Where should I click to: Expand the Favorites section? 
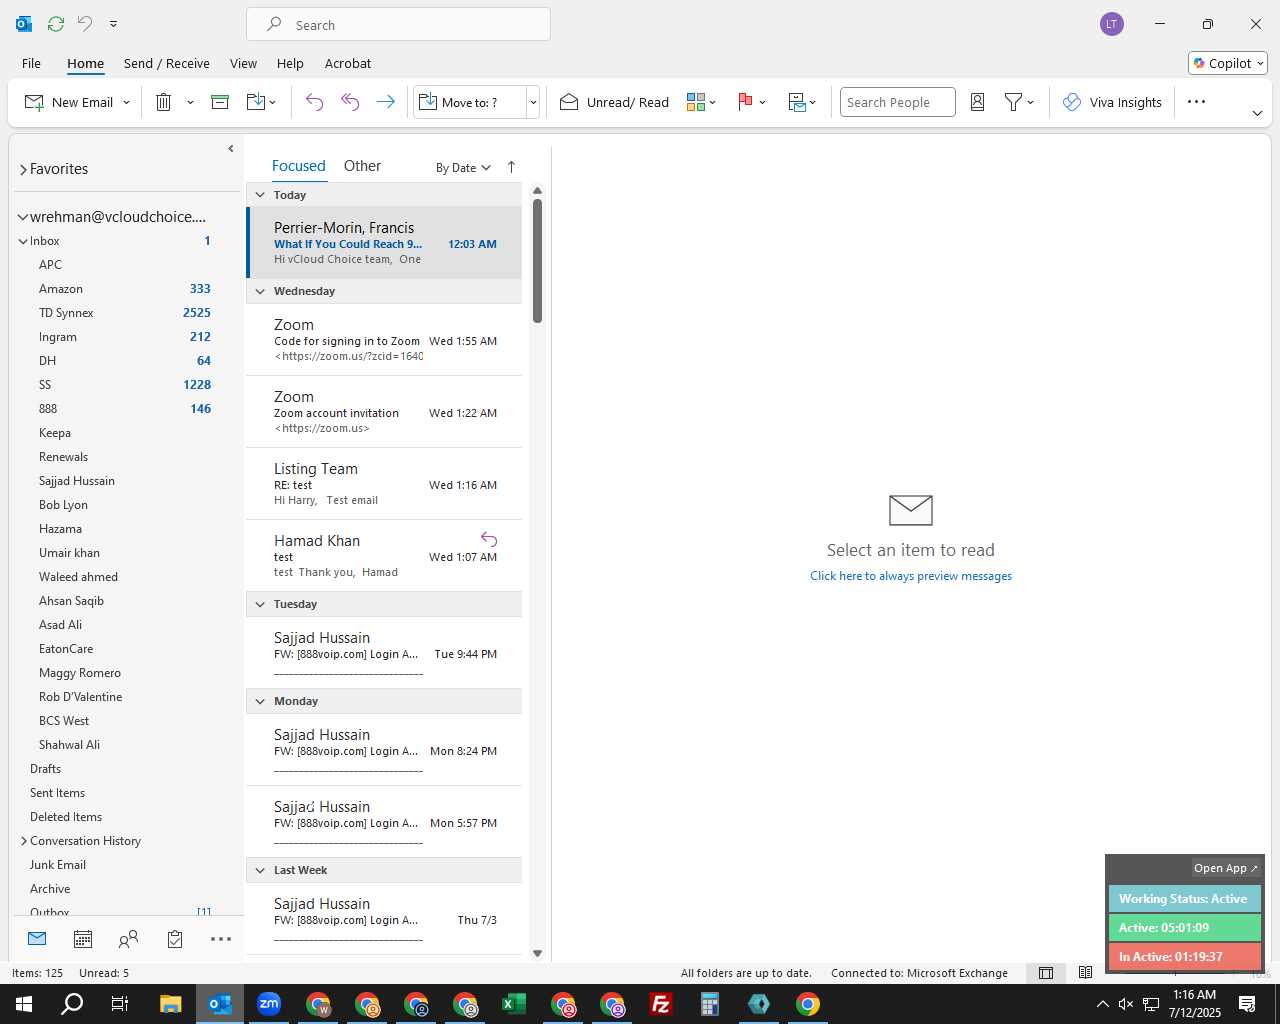coord(22,170)
